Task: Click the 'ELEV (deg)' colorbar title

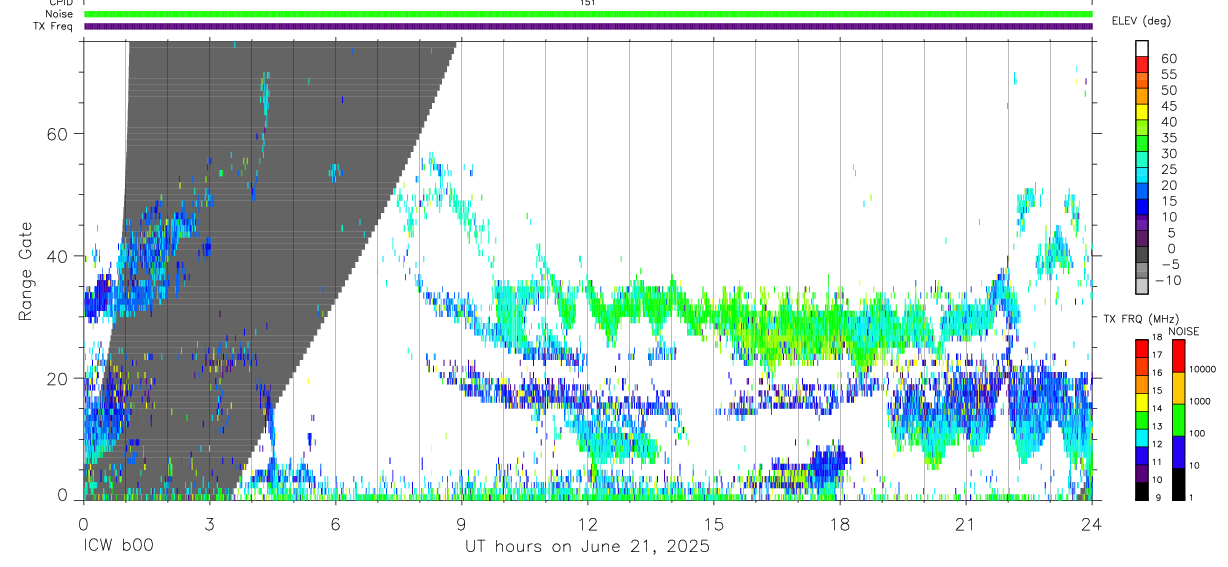Action: pos(1141,21)
